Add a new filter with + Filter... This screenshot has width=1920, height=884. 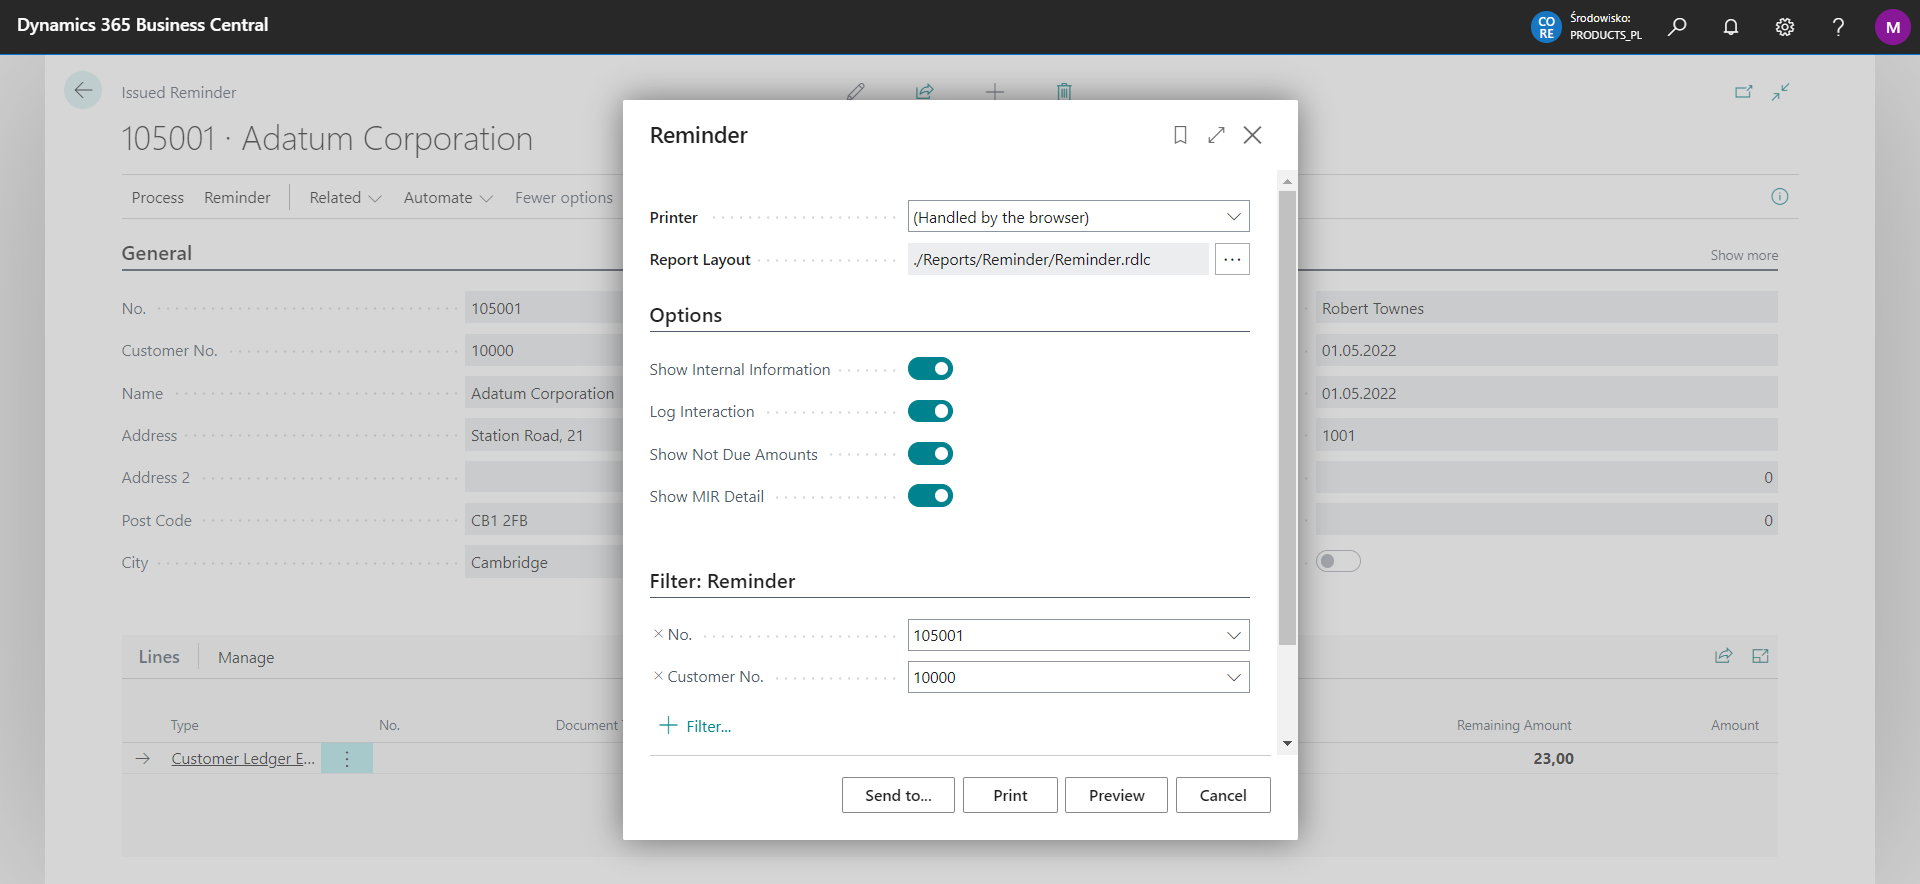pos(696,726)
